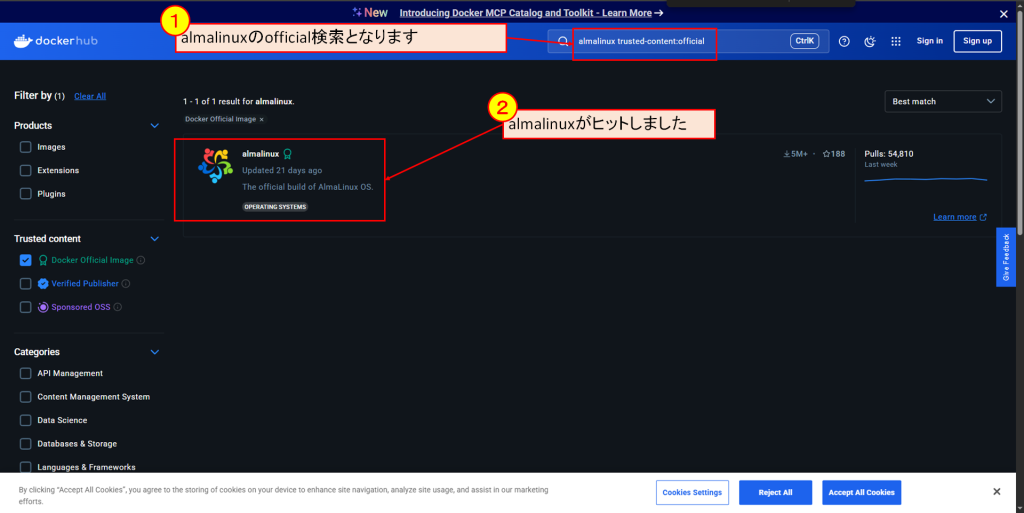Click the OPERATING SYSTEMS tag
This screenshot has width=1024, height=513.
coord(275,207)
